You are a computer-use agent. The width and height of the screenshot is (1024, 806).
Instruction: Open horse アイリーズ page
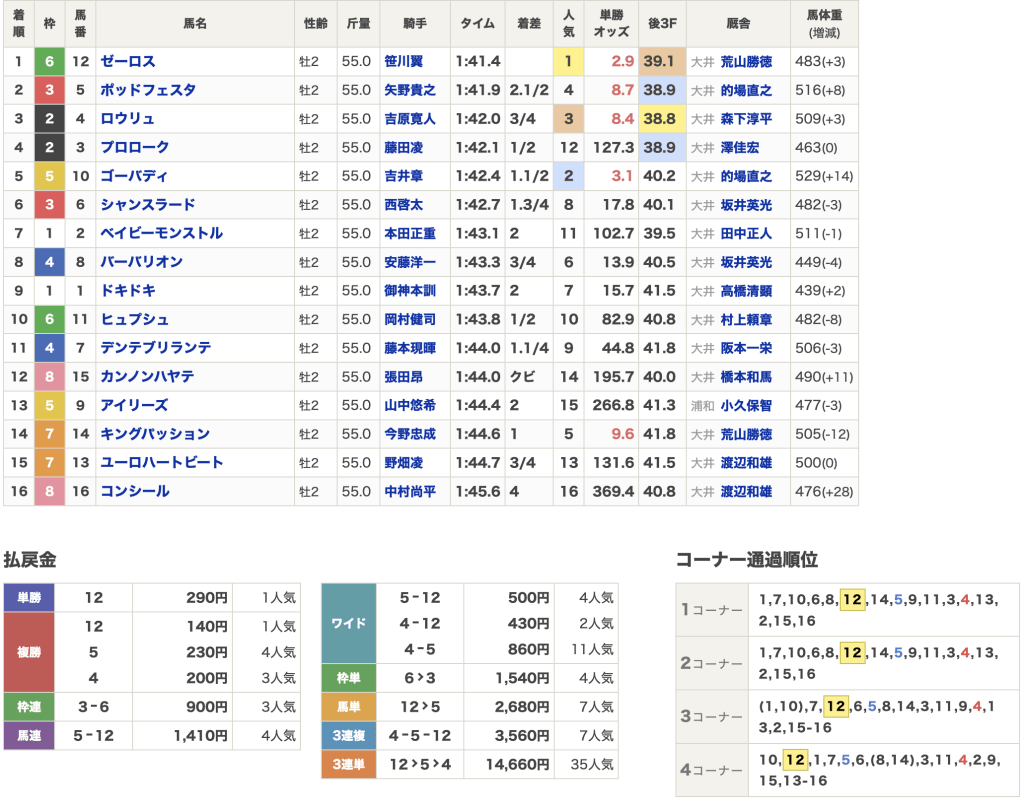tap(134, 406)
